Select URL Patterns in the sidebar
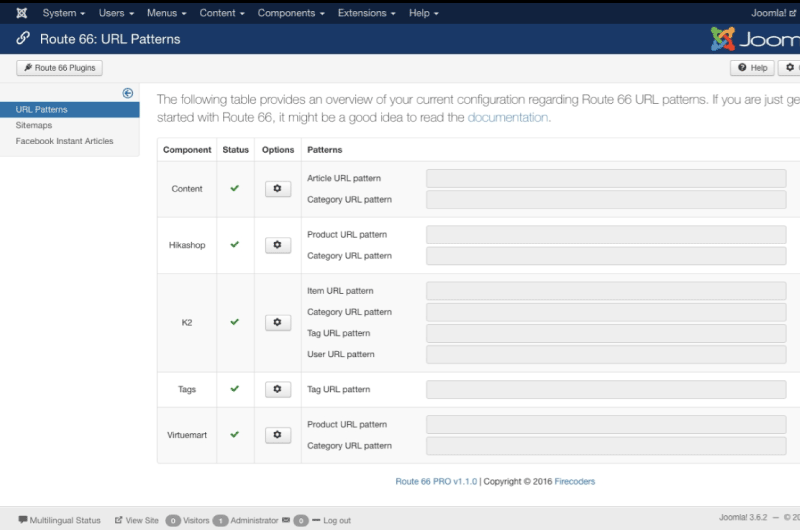 69,110
